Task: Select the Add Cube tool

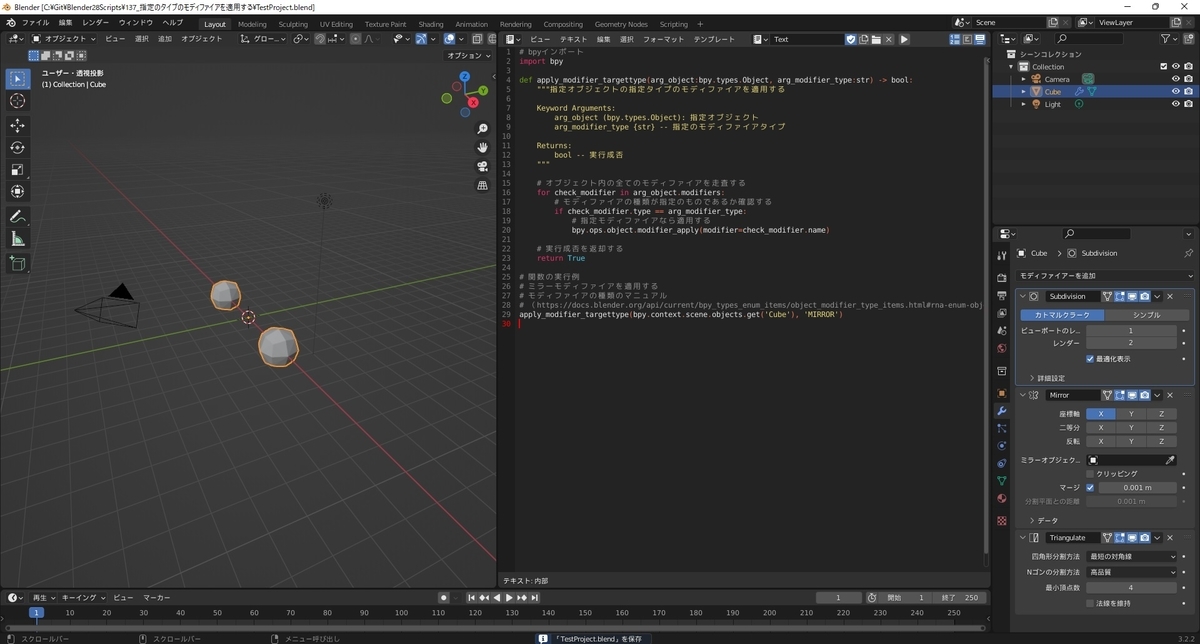Action: [x=18, y=263]
